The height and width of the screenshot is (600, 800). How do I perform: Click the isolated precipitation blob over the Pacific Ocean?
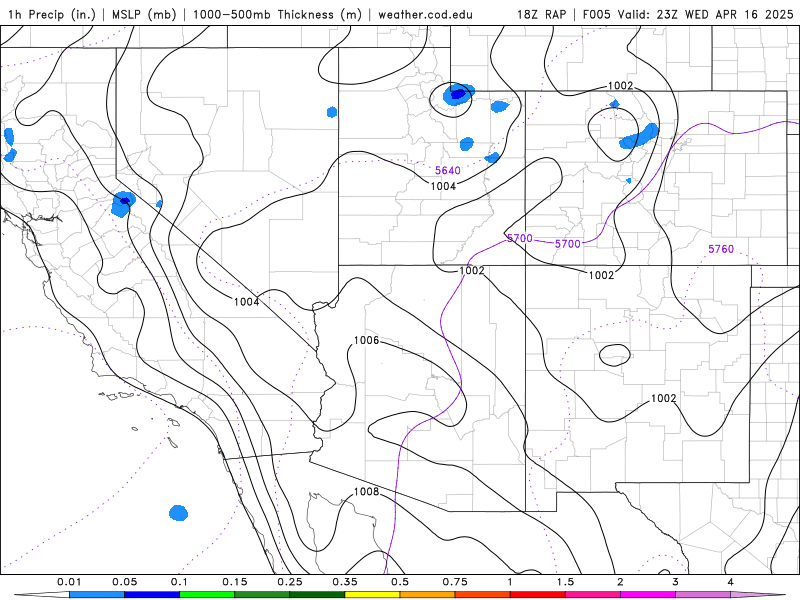[x=179, y=513]
